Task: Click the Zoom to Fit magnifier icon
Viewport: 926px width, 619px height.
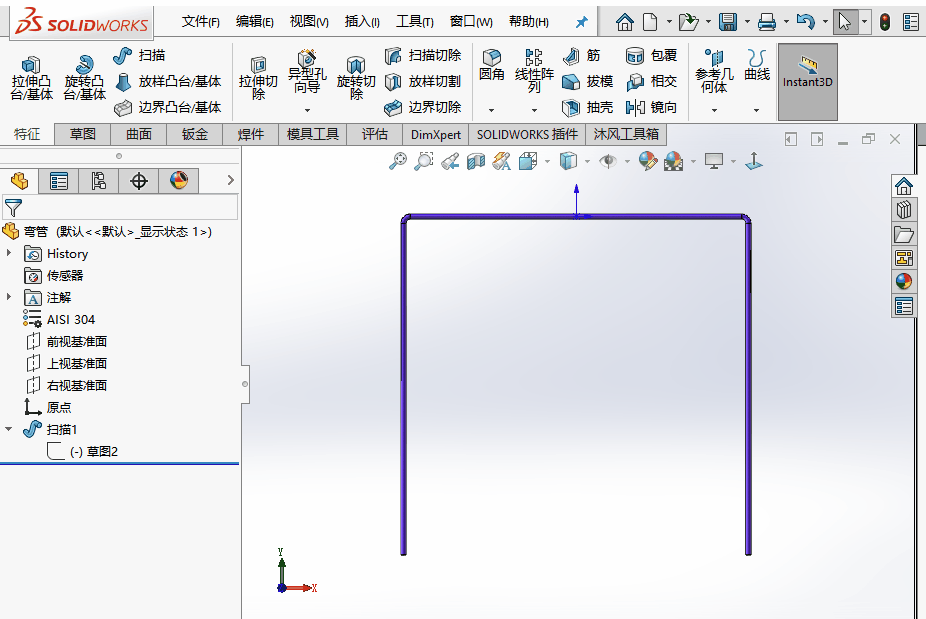Action: pos(398,161)
